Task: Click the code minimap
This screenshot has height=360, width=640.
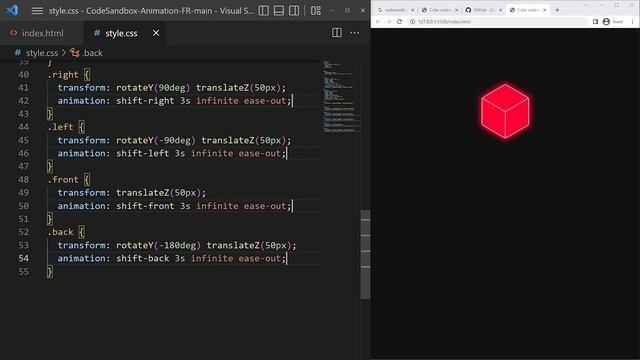Action: pos(341,97)
